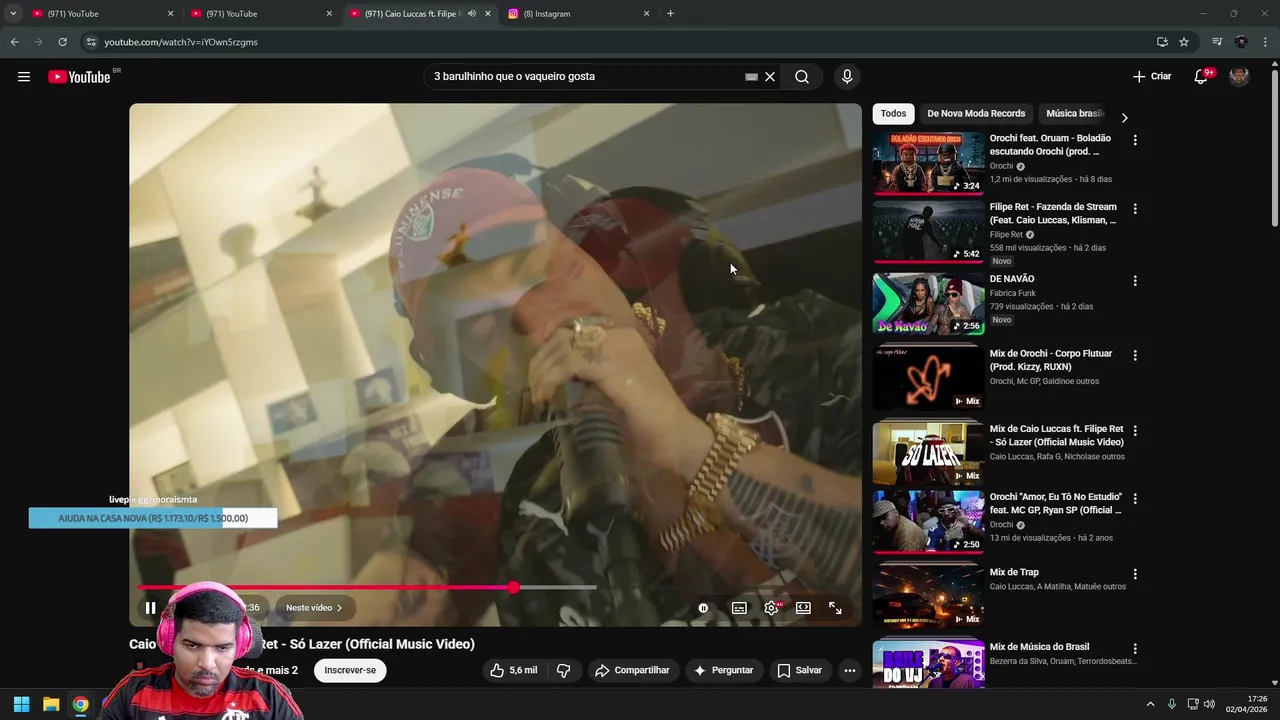Mute the Caio Luccas tab via speaker icon
Image resolution: width=1280 pixels, height=720 pixels.
pyautogui.click(x=471, y=14)
